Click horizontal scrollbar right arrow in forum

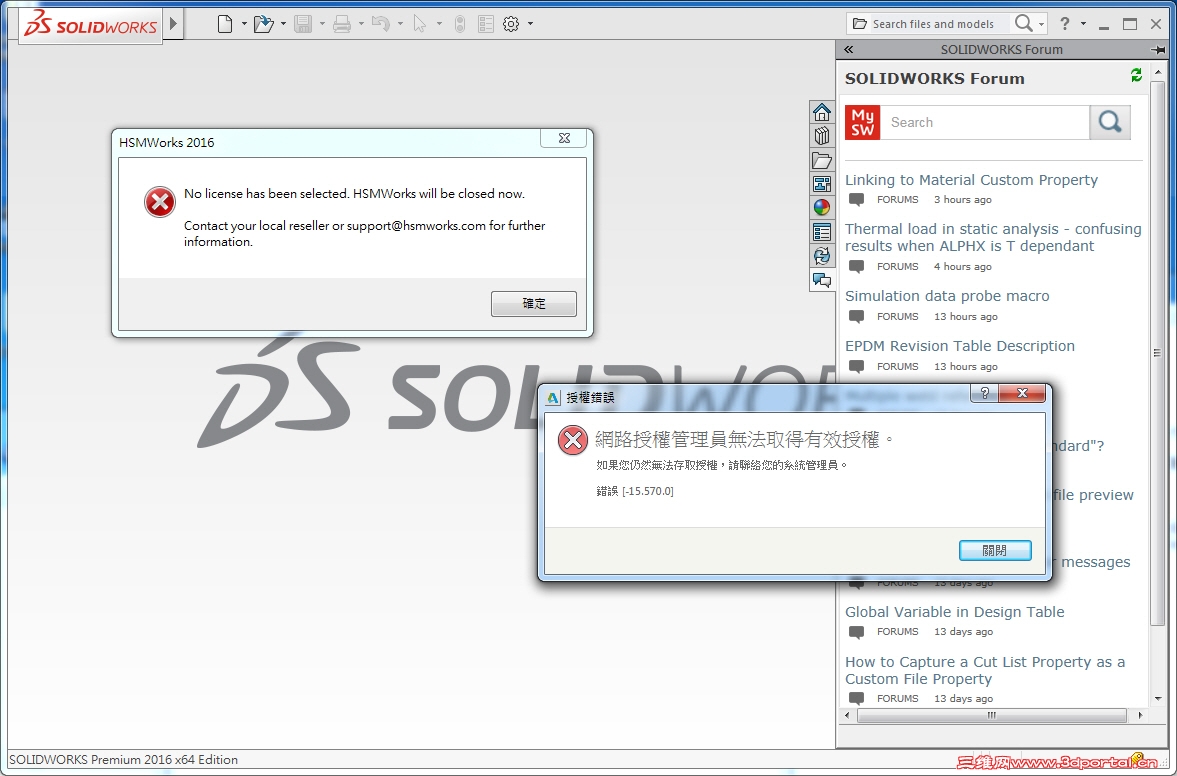click(1140, 715)
